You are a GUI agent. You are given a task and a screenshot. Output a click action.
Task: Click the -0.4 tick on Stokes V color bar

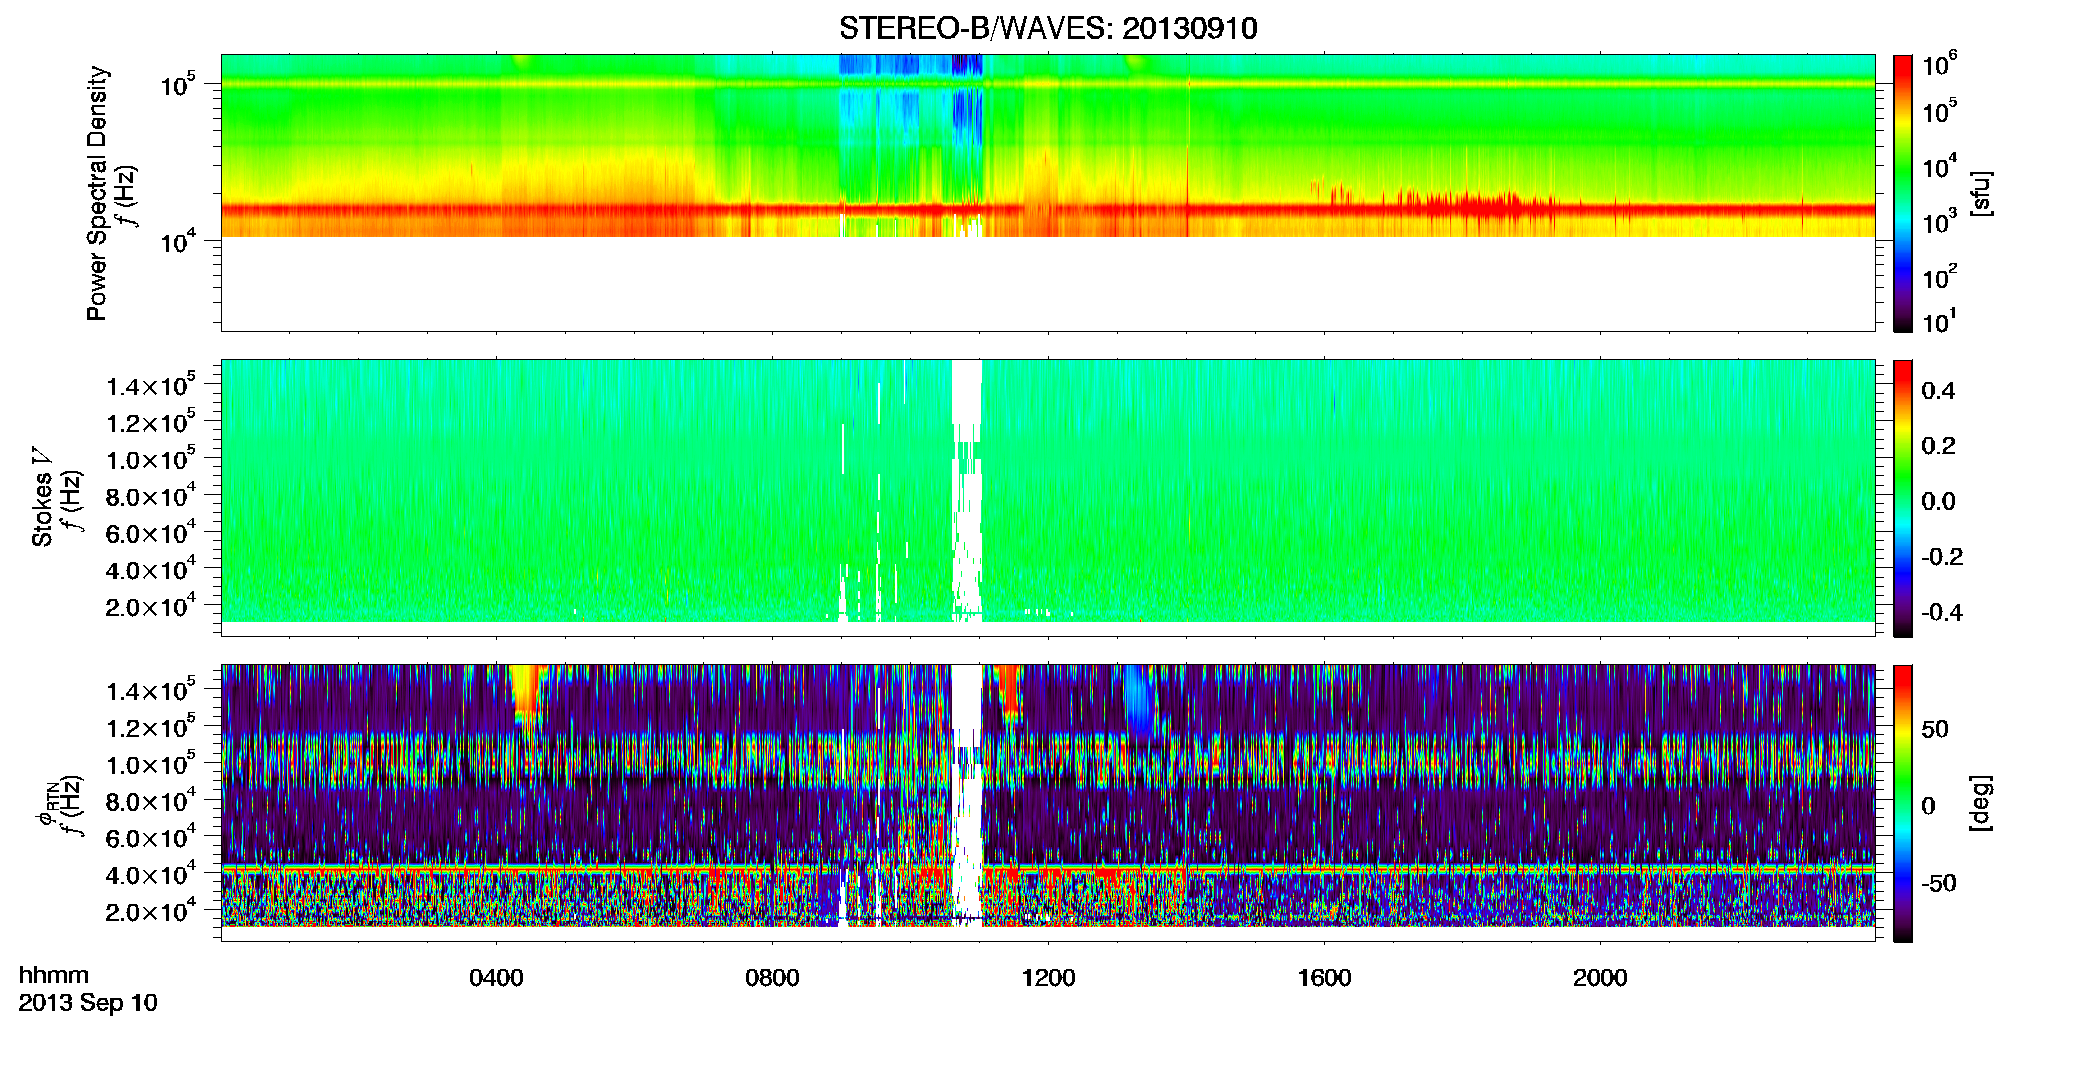[x=1942, y=612]
